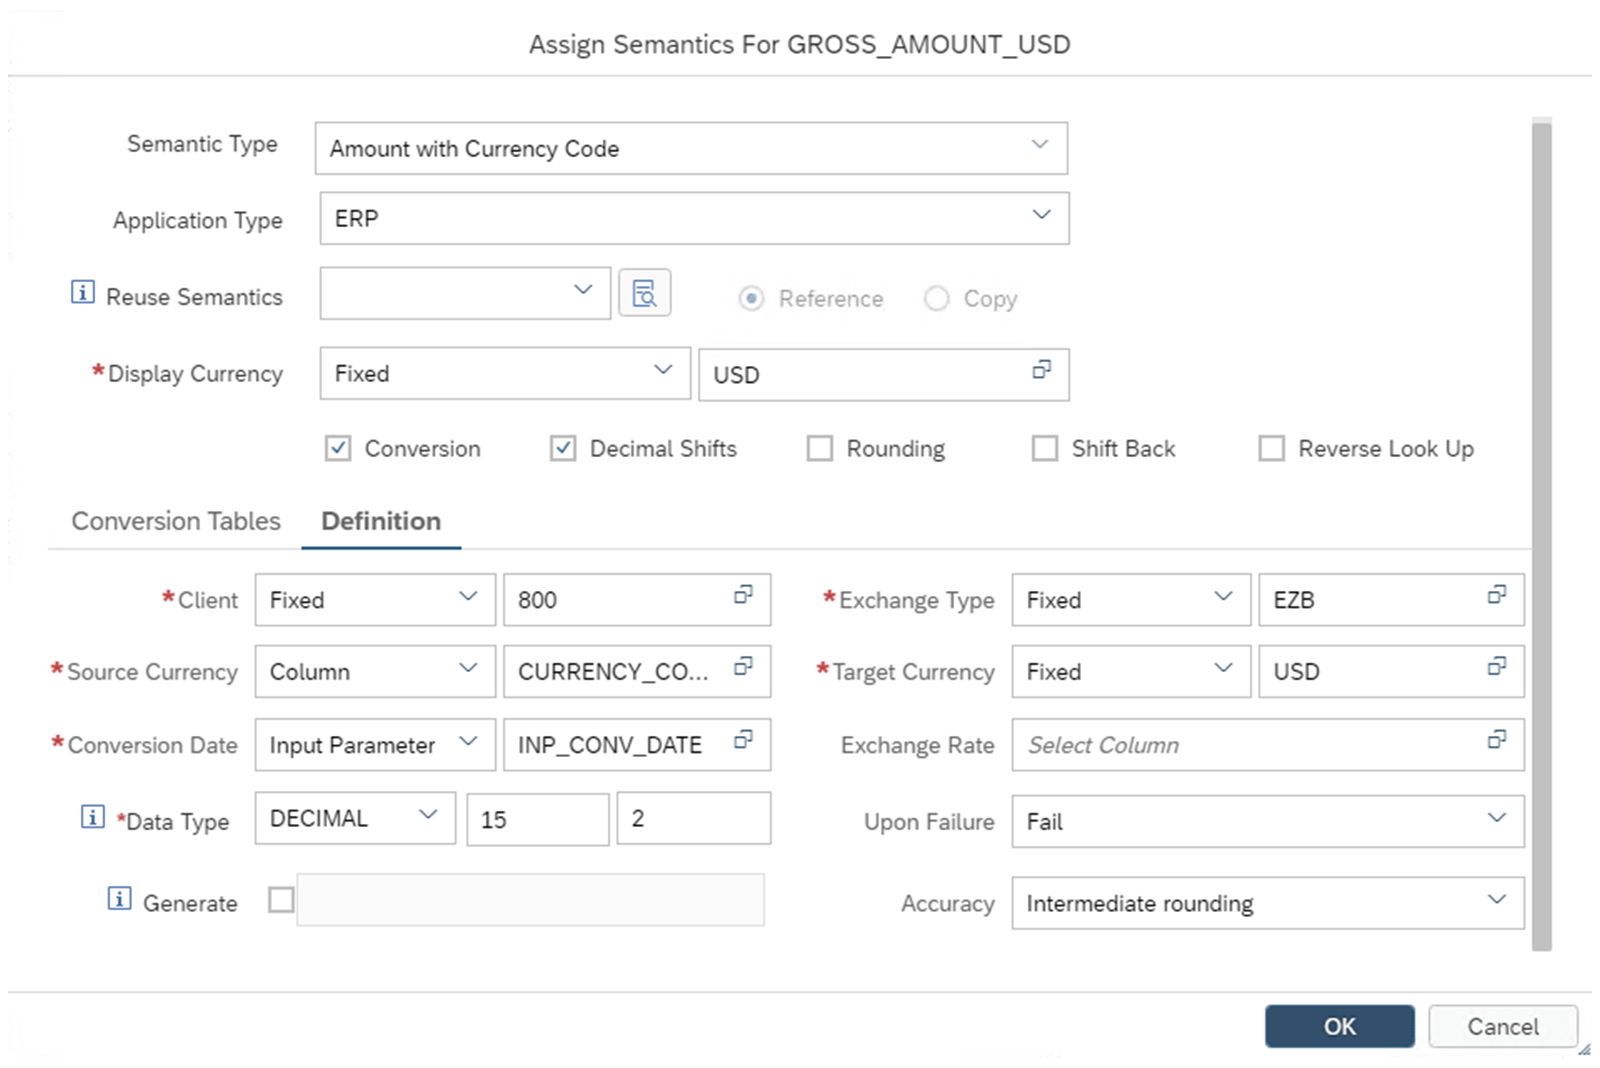
Task: Enable the Reverse Look Up checkbox
Action: point(1271,448)
